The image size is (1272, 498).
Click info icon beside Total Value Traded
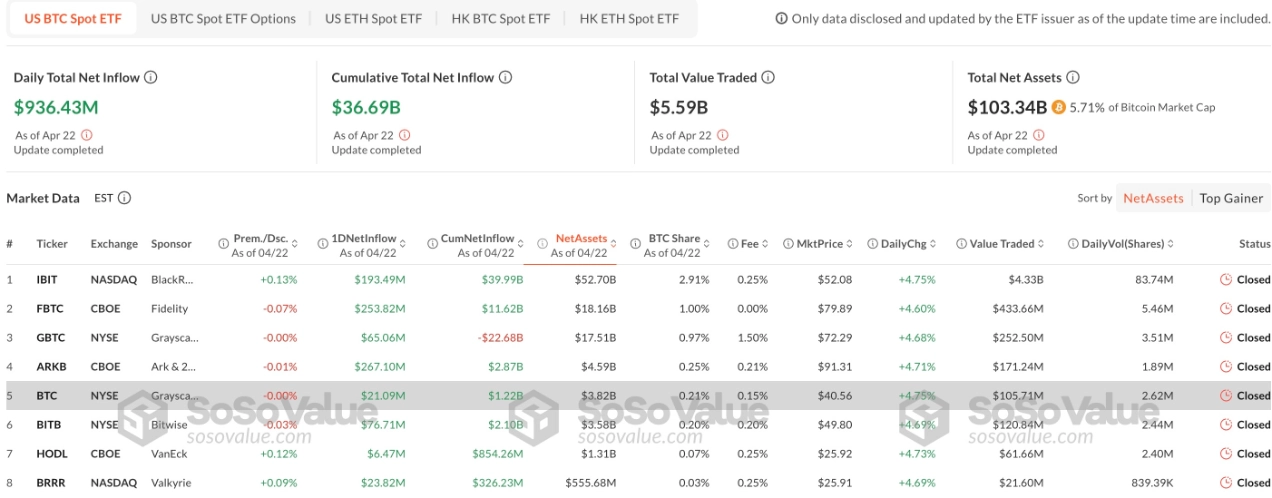768,77
